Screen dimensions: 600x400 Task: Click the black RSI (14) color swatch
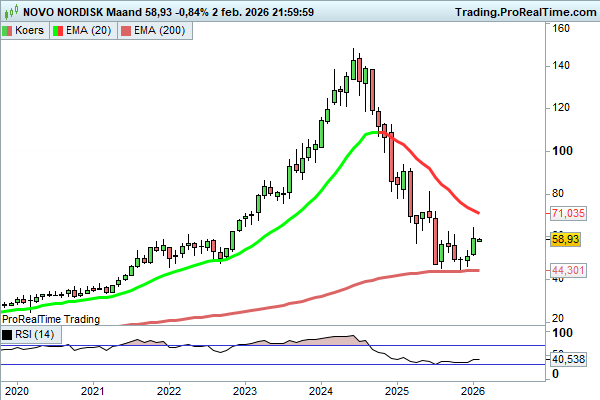pyautogui.click(x=7, y=335)
